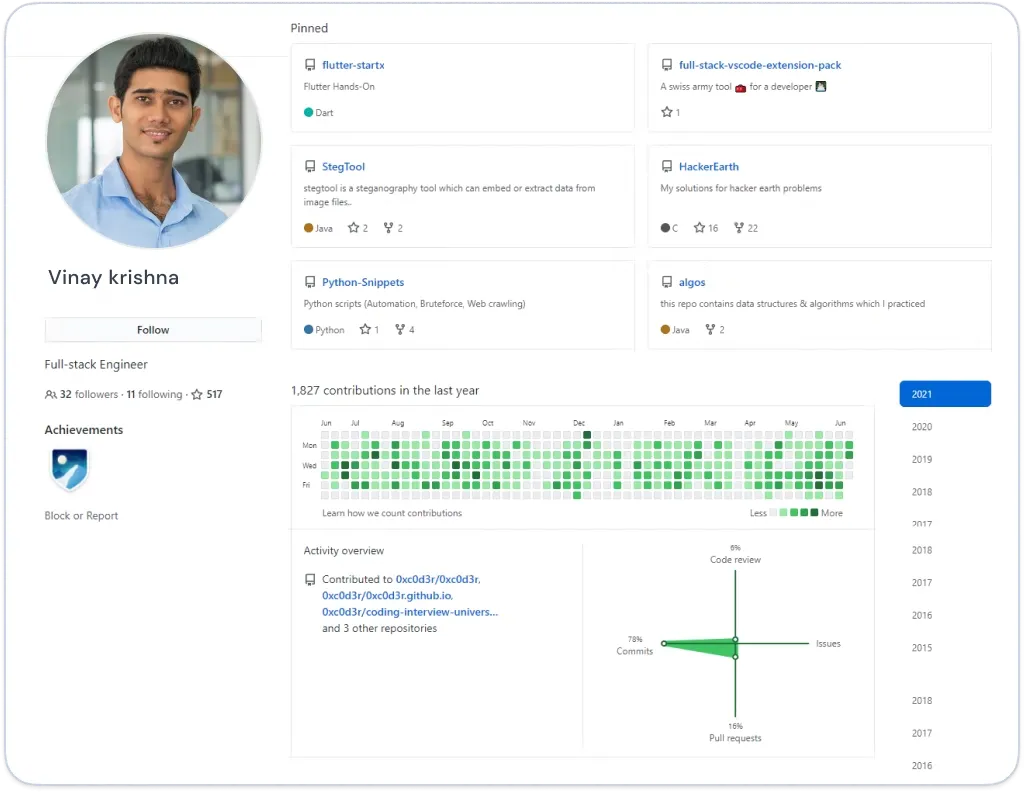Open 0xc0d3r/coding-interview-univers... repository link
The image size is (1024, 792).
pyautogui.click(x=409, y=612)
